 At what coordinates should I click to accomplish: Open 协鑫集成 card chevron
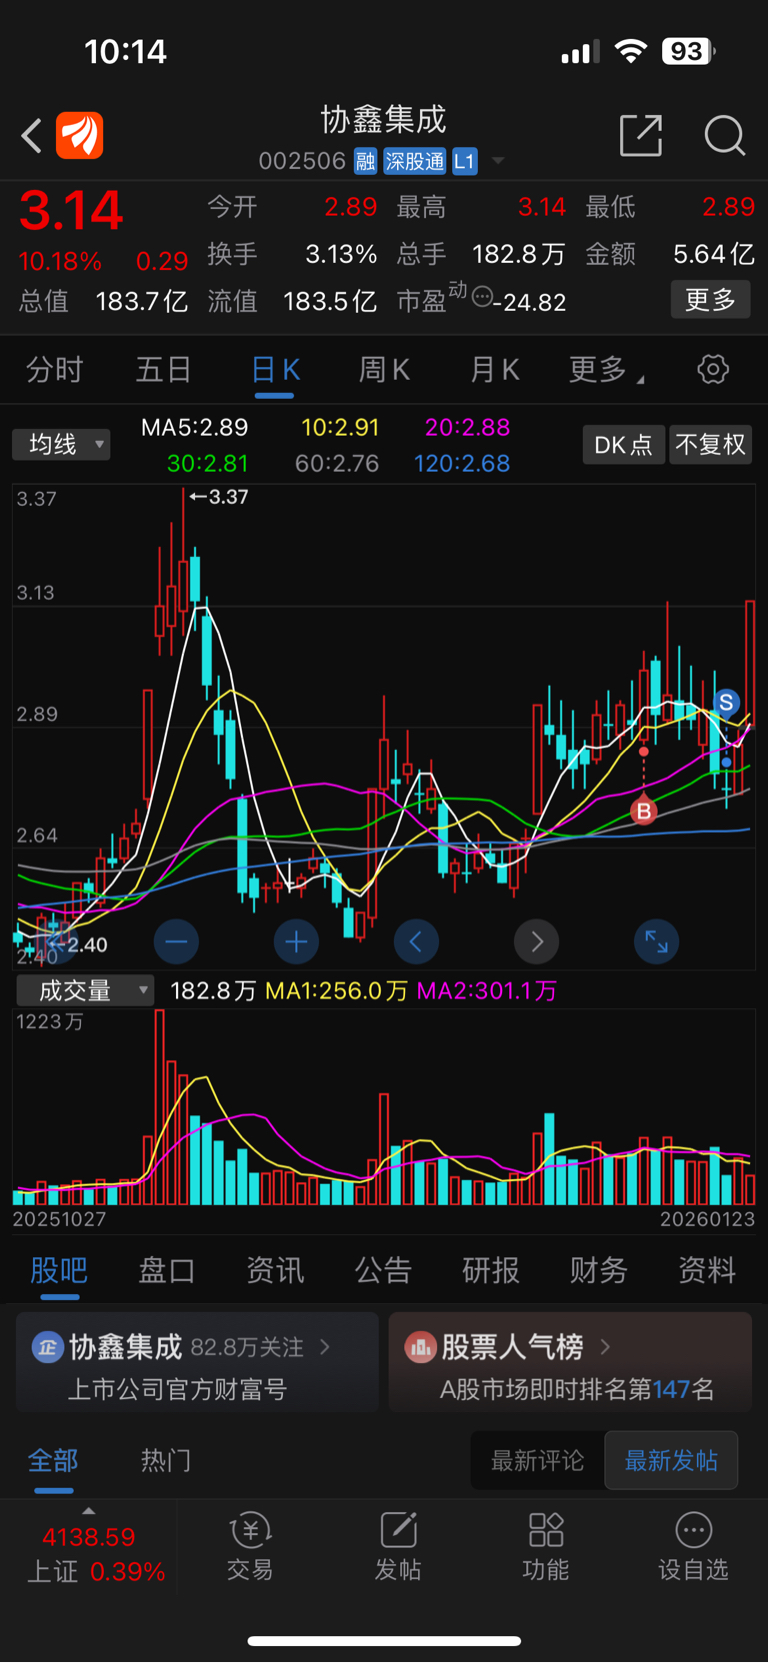point(325,1347)
